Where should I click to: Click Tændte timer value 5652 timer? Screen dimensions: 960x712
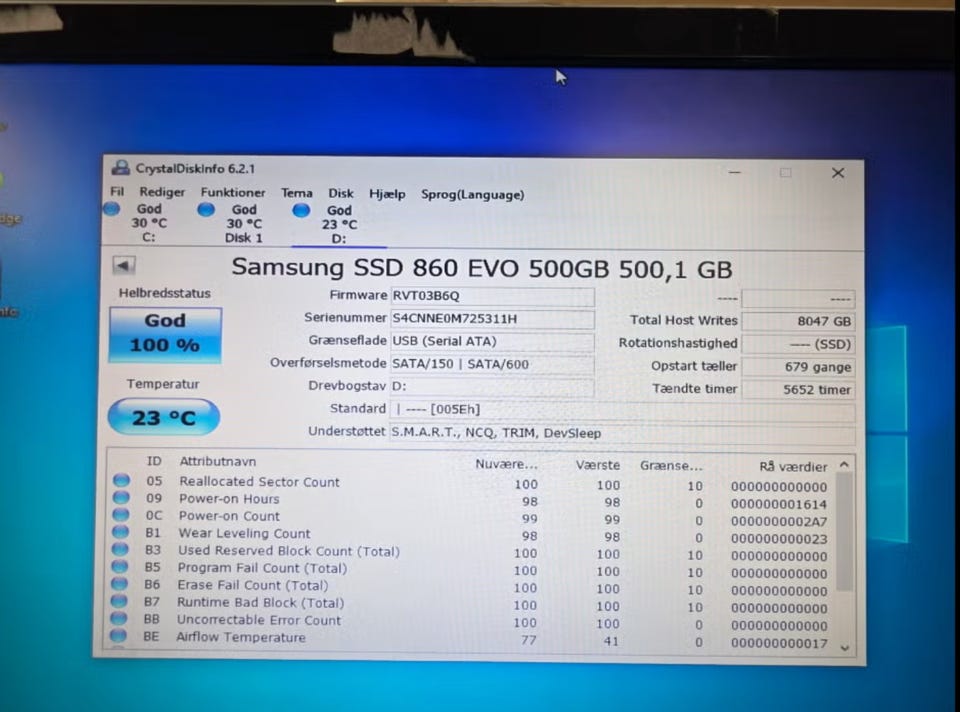tap(798, 389)
